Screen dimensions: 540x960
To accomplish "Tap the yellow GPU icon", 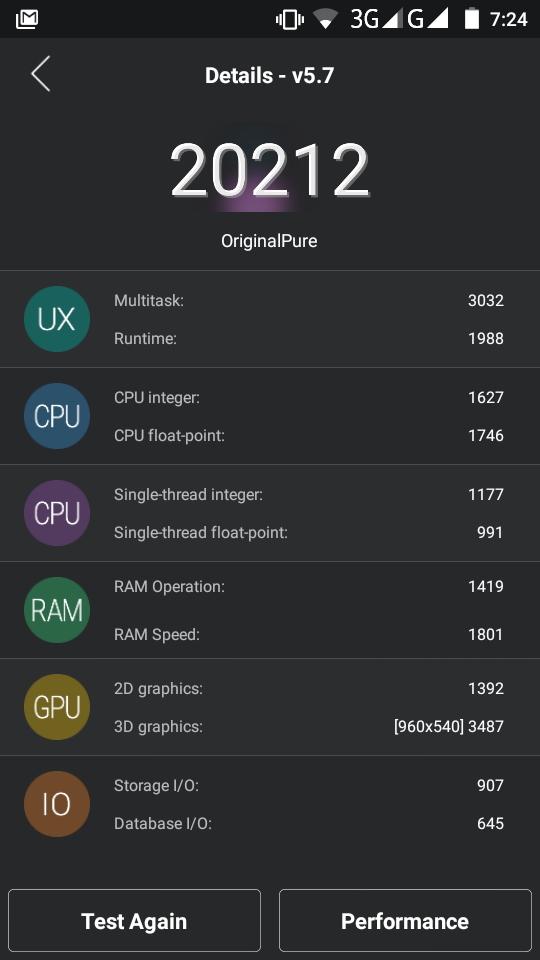I will (57, 707).
